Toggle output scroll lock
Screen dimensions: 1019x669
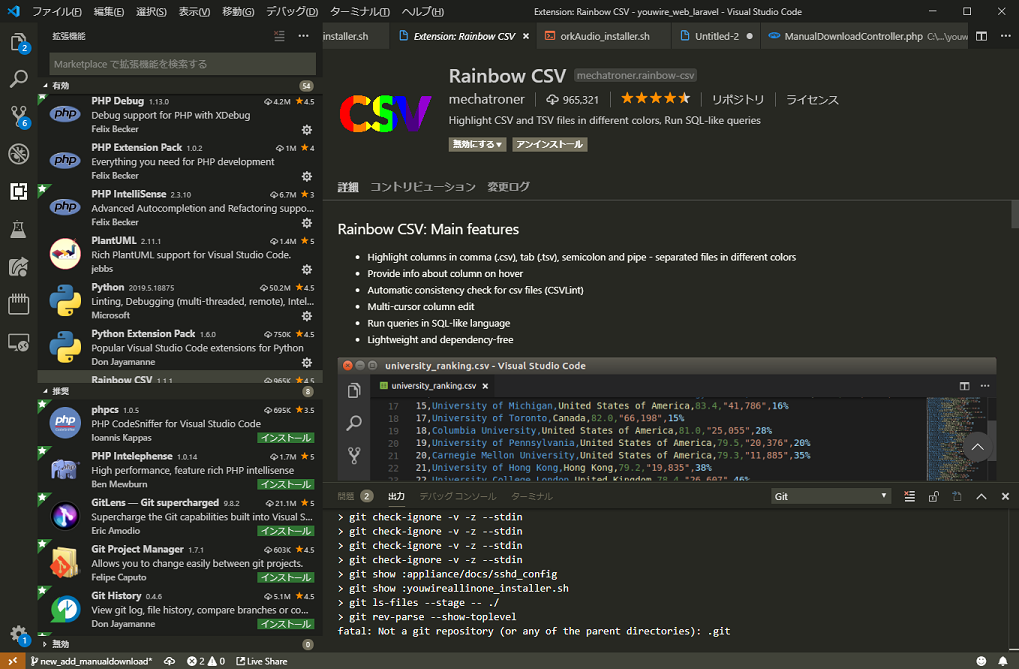pyautogui.click(x=933, y=497)
